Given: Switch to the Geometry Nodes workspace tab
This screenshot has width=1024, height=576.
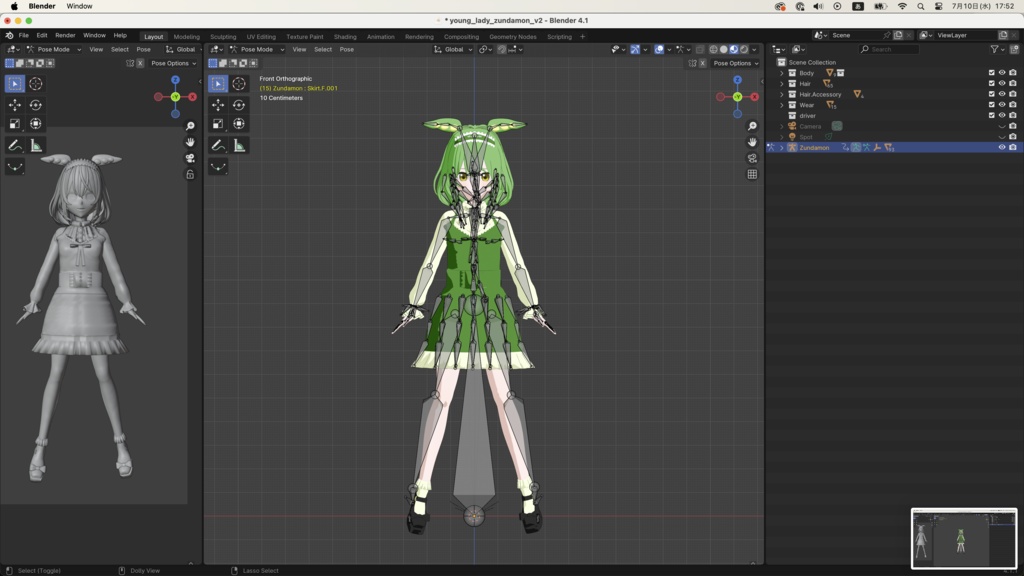Looking at the screenshot, I should (x=513, y=37).
